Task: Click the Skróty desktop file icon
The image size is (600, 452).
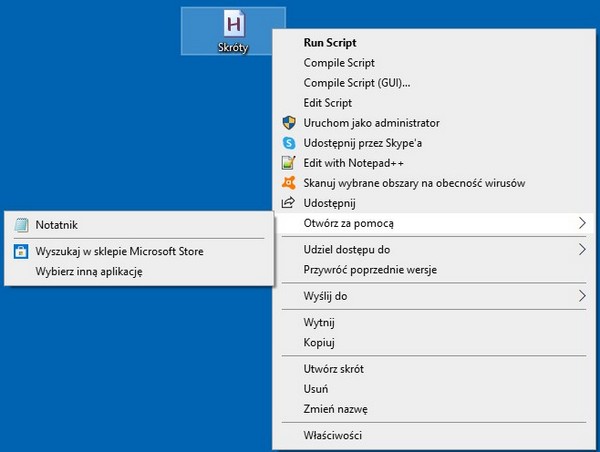Action: (234, 24)
